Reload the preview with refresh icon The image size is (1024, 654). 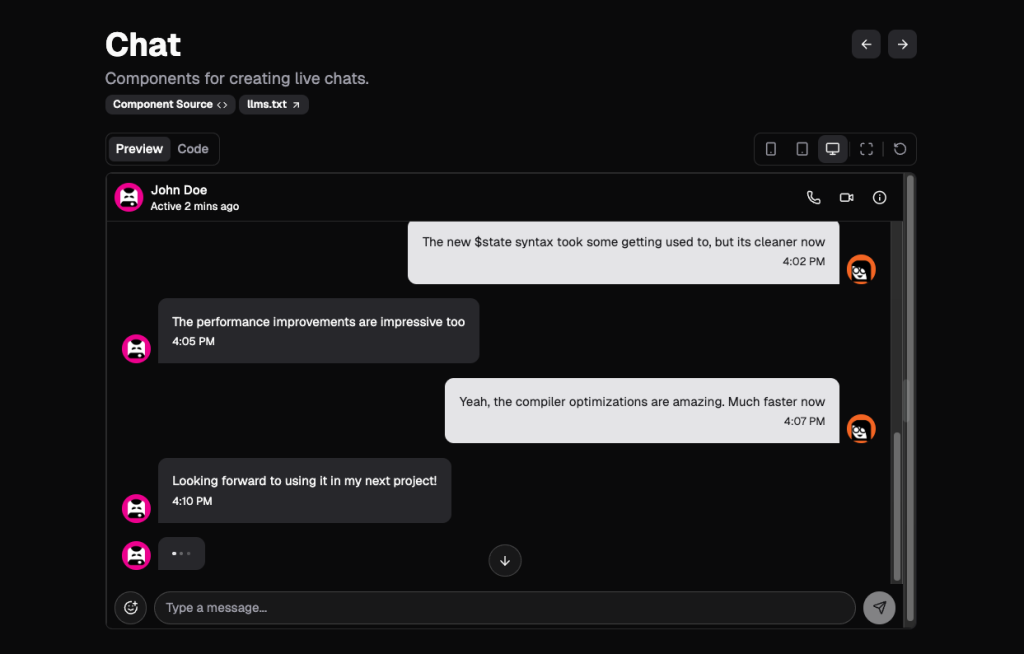(900, 149)
